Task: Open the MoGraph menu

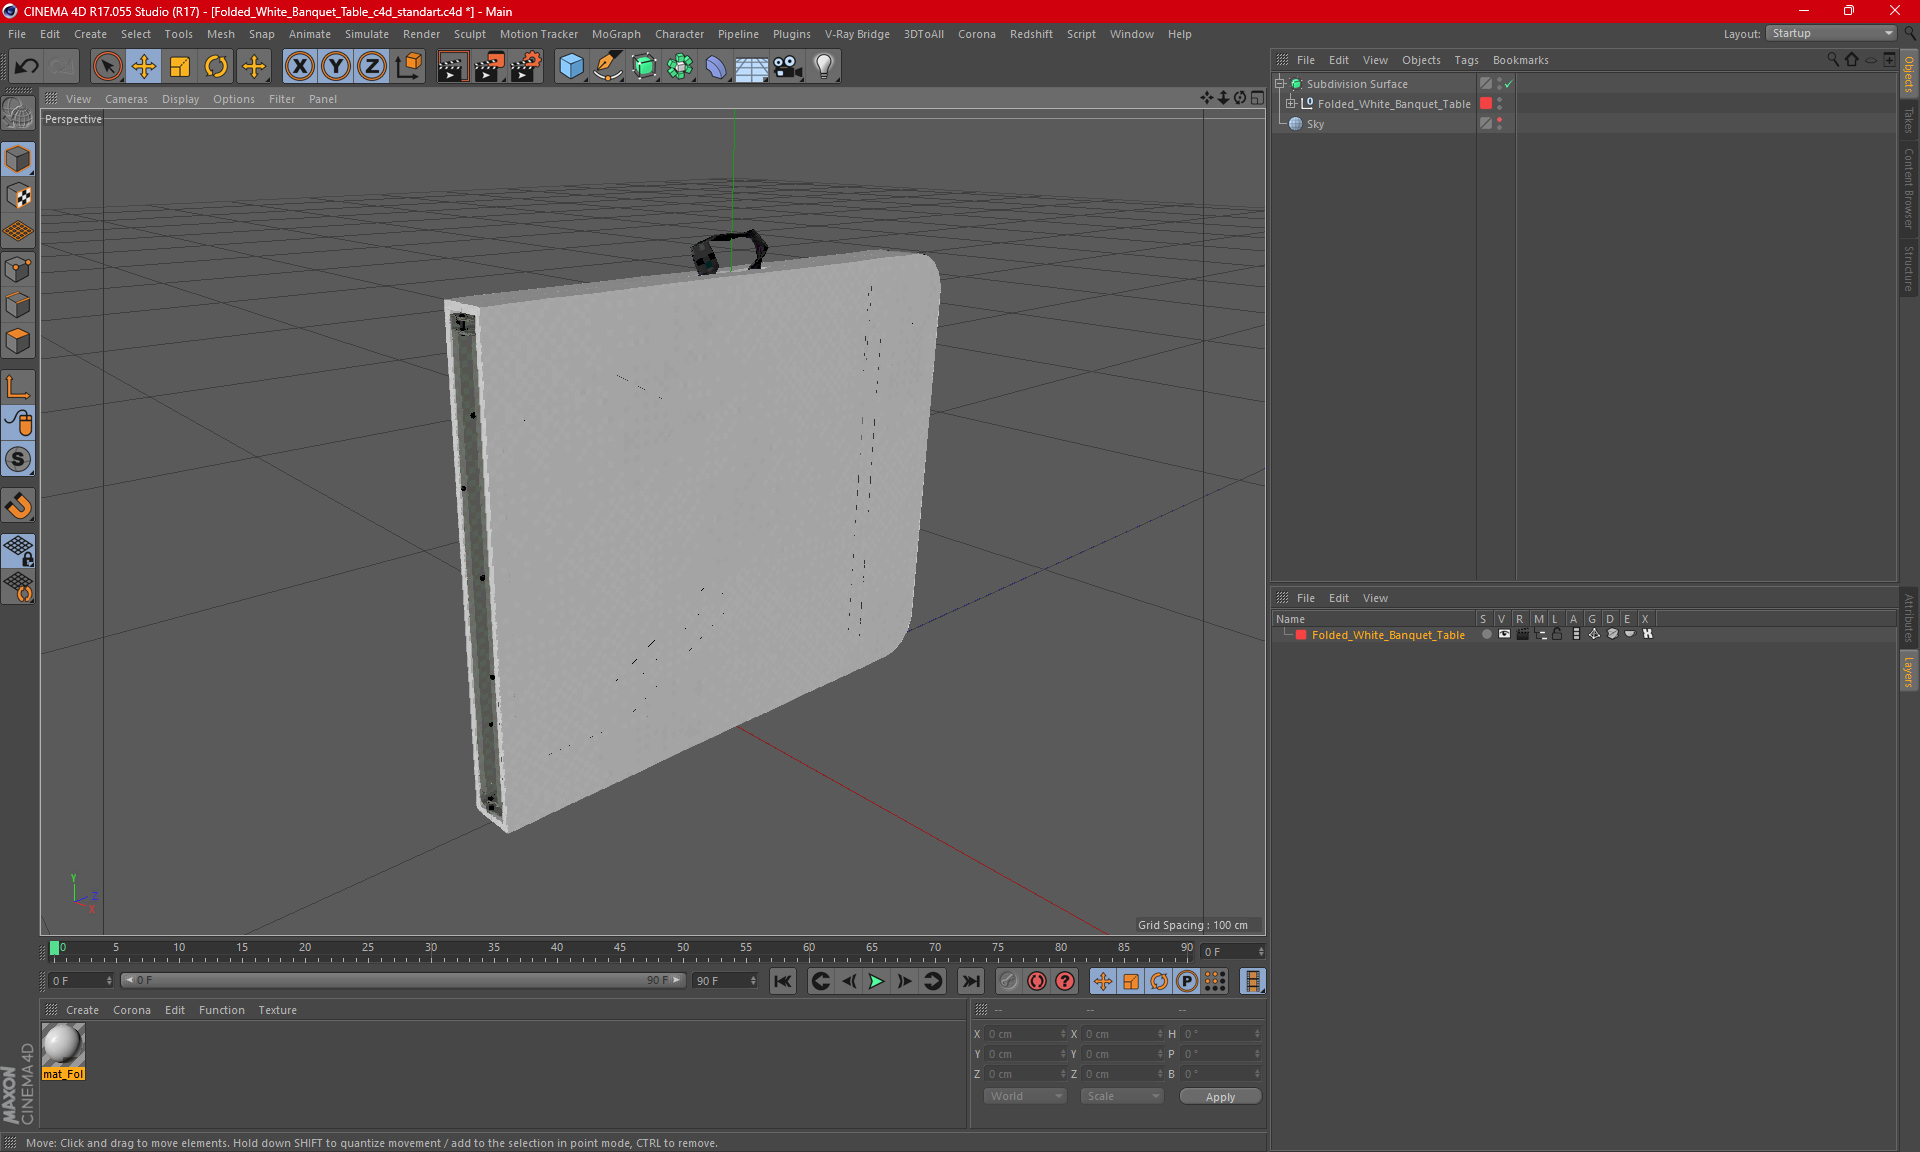Action: [x=616, y=34]
